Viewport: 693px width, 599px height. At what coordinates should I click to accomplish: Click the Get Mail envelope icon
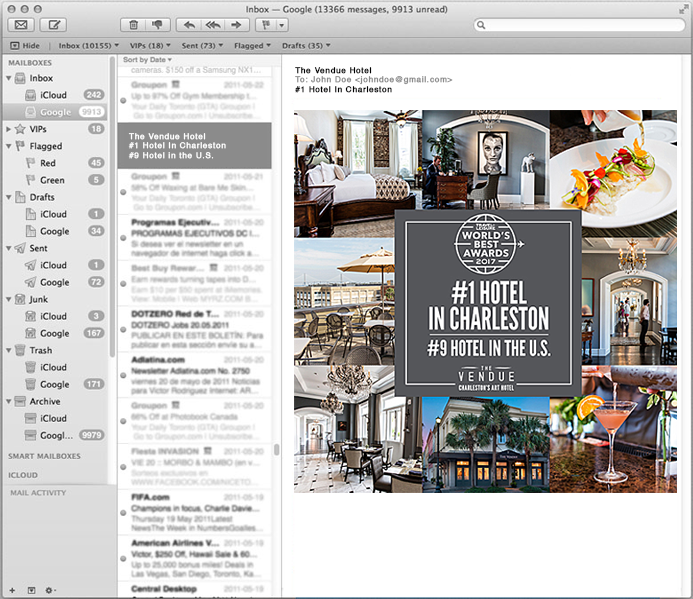click(x=21, y=24)
